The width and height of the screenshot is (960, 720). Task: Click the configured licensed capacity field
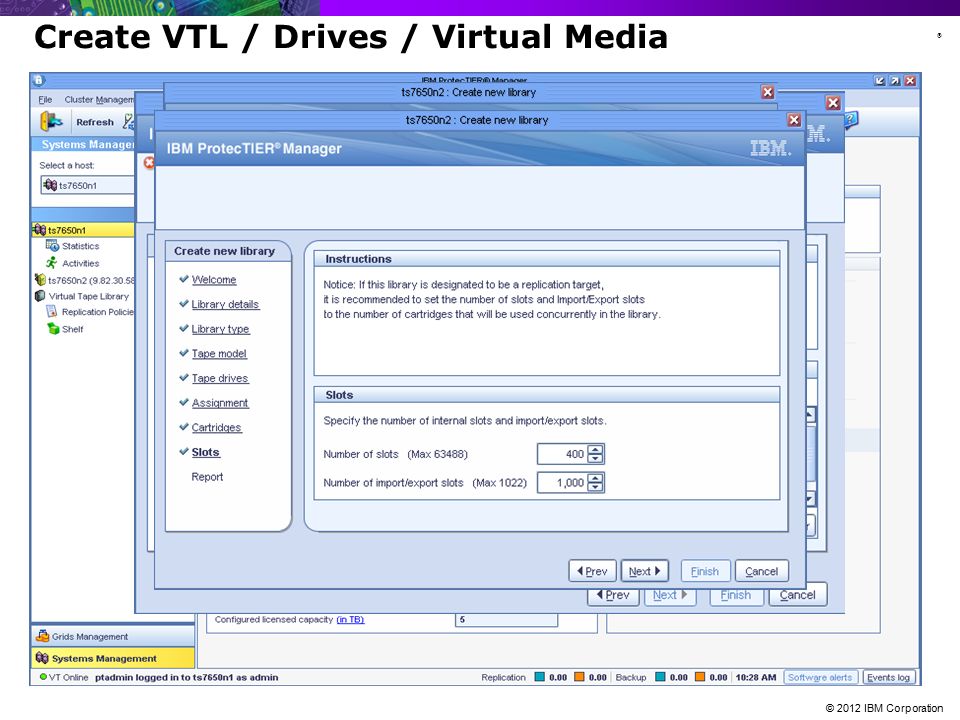click(506, 620)
